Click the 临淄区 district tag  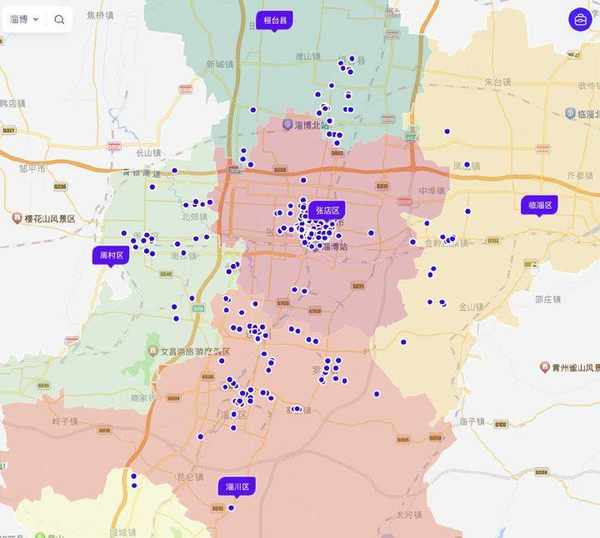pos(540,205)
